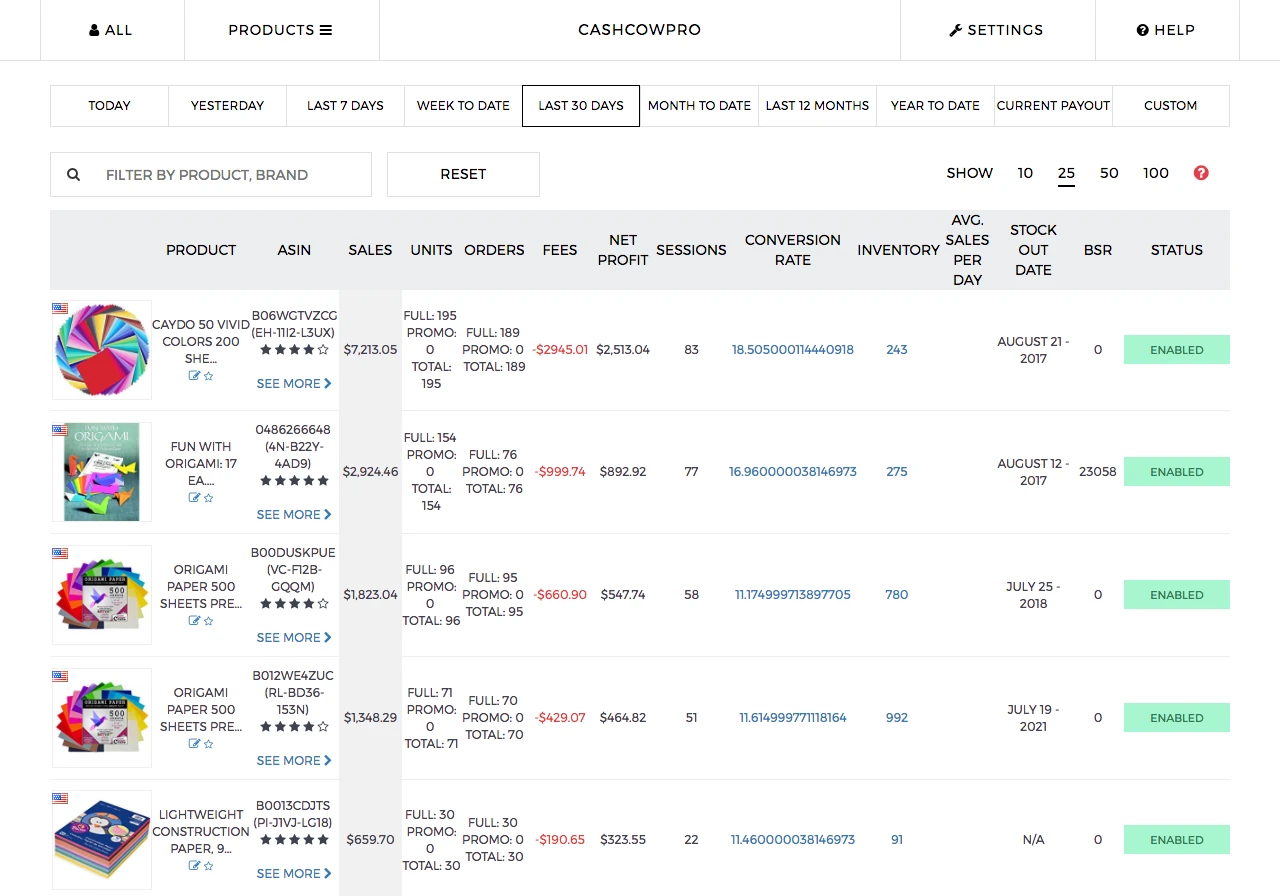Toggle Enabled status for ASIN B012WE4ZUC row
This screenshot has height=896, width=1280.
click(1177, 718)
